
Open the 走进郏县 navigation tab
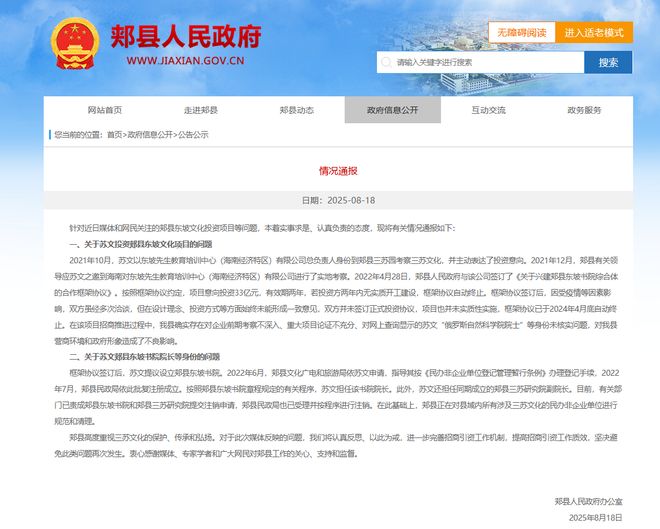(200, 110)
